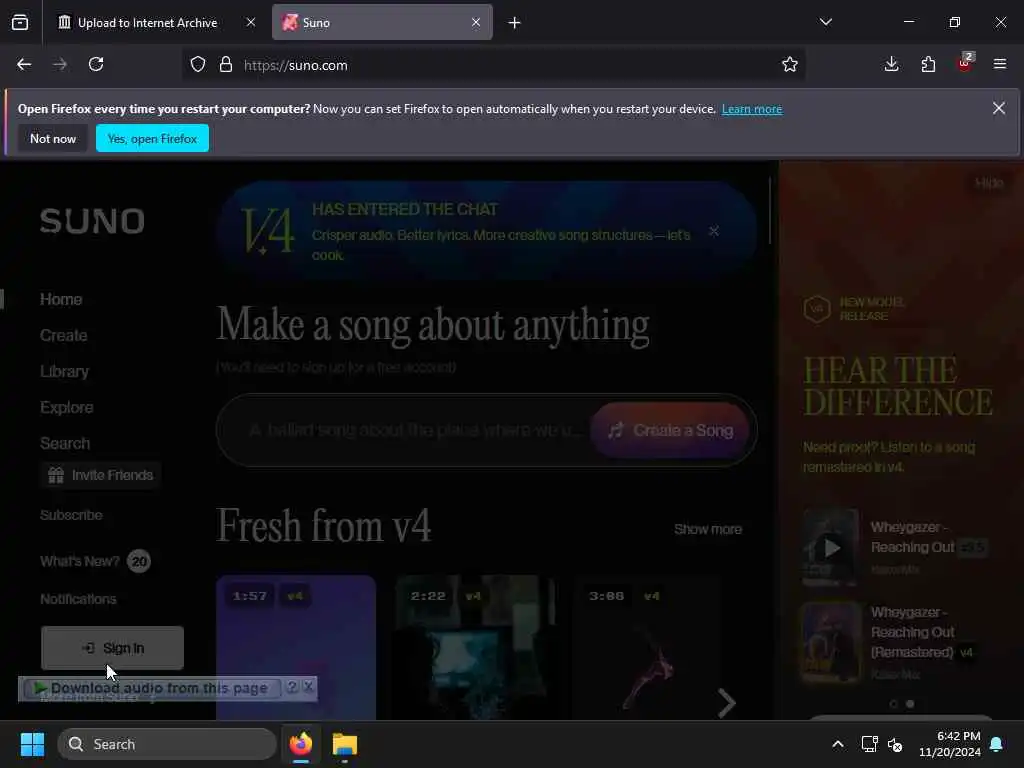Viewport: 1024px width, 768px height.
Task: Open File Explorer from the taskbar
Action: [x=345, y=744]
